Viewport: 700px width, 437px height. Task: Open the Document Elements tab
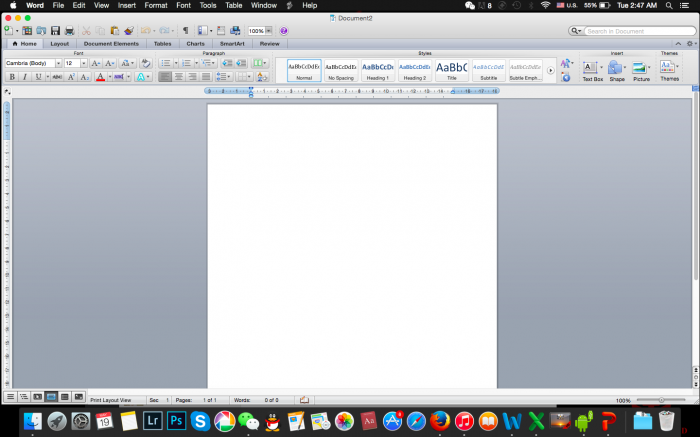(x=111, y=44)
